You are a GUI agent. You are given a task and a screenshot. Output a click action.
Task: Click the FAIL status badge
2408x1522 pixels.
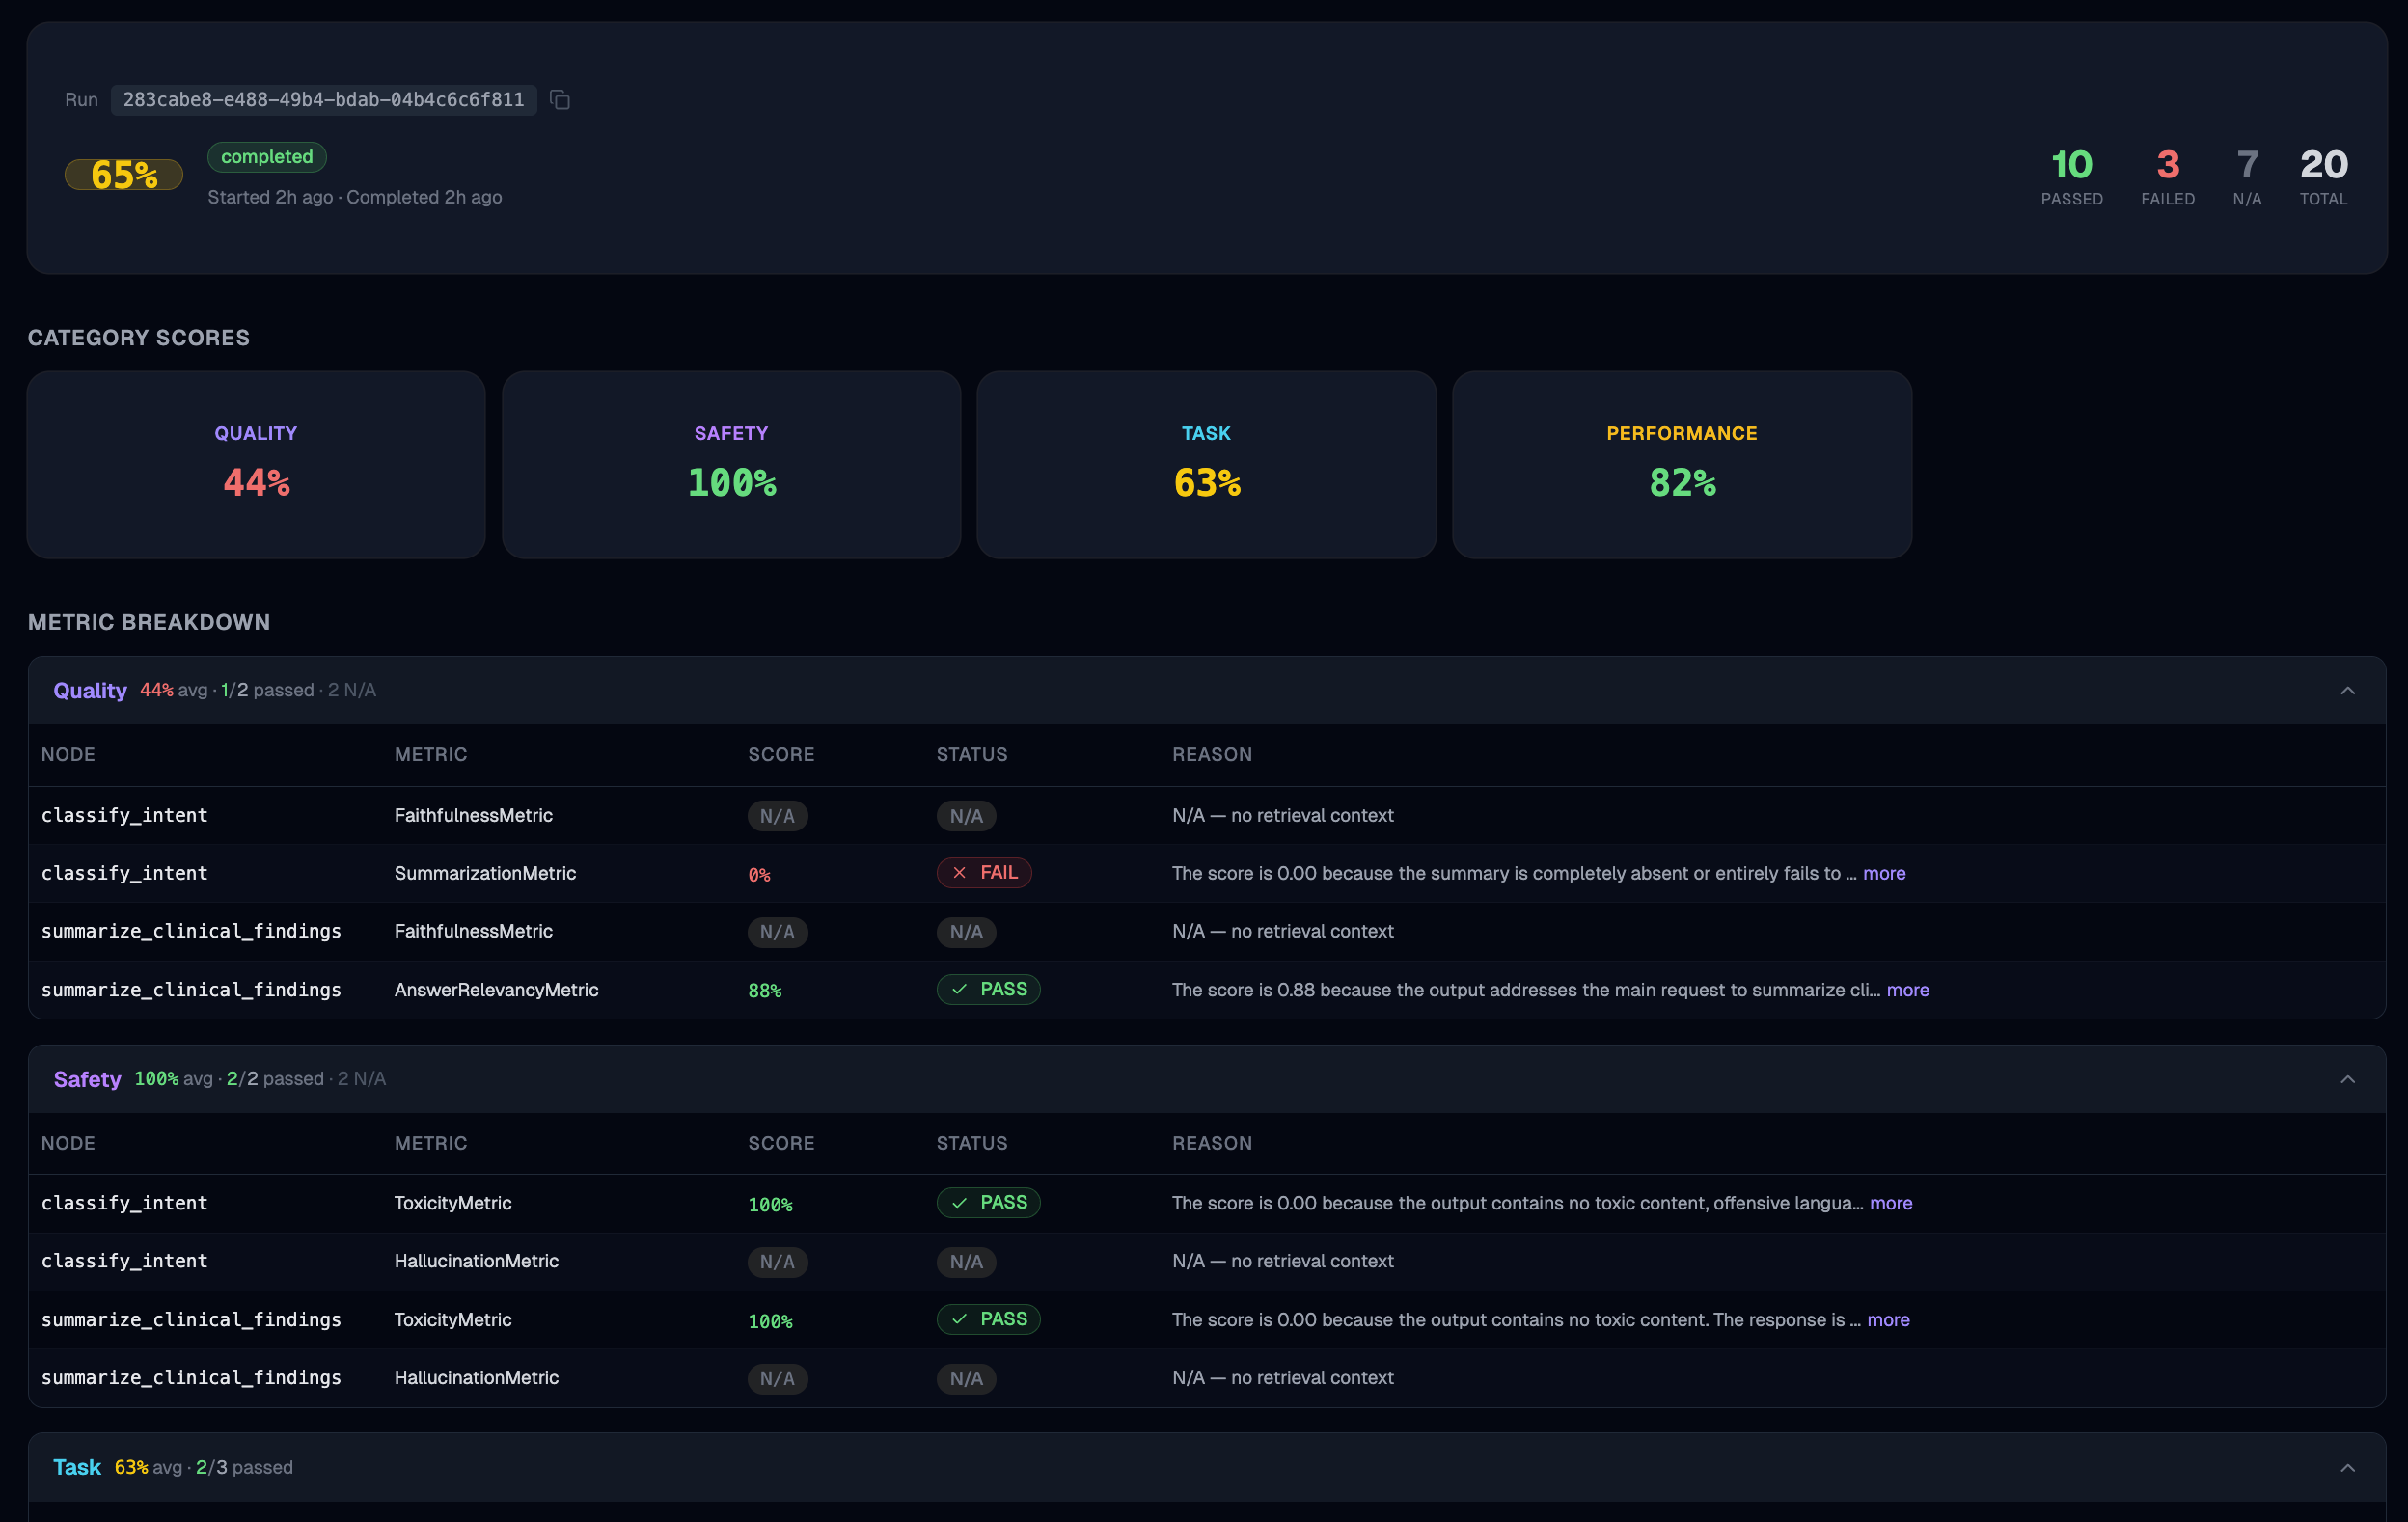984,873
